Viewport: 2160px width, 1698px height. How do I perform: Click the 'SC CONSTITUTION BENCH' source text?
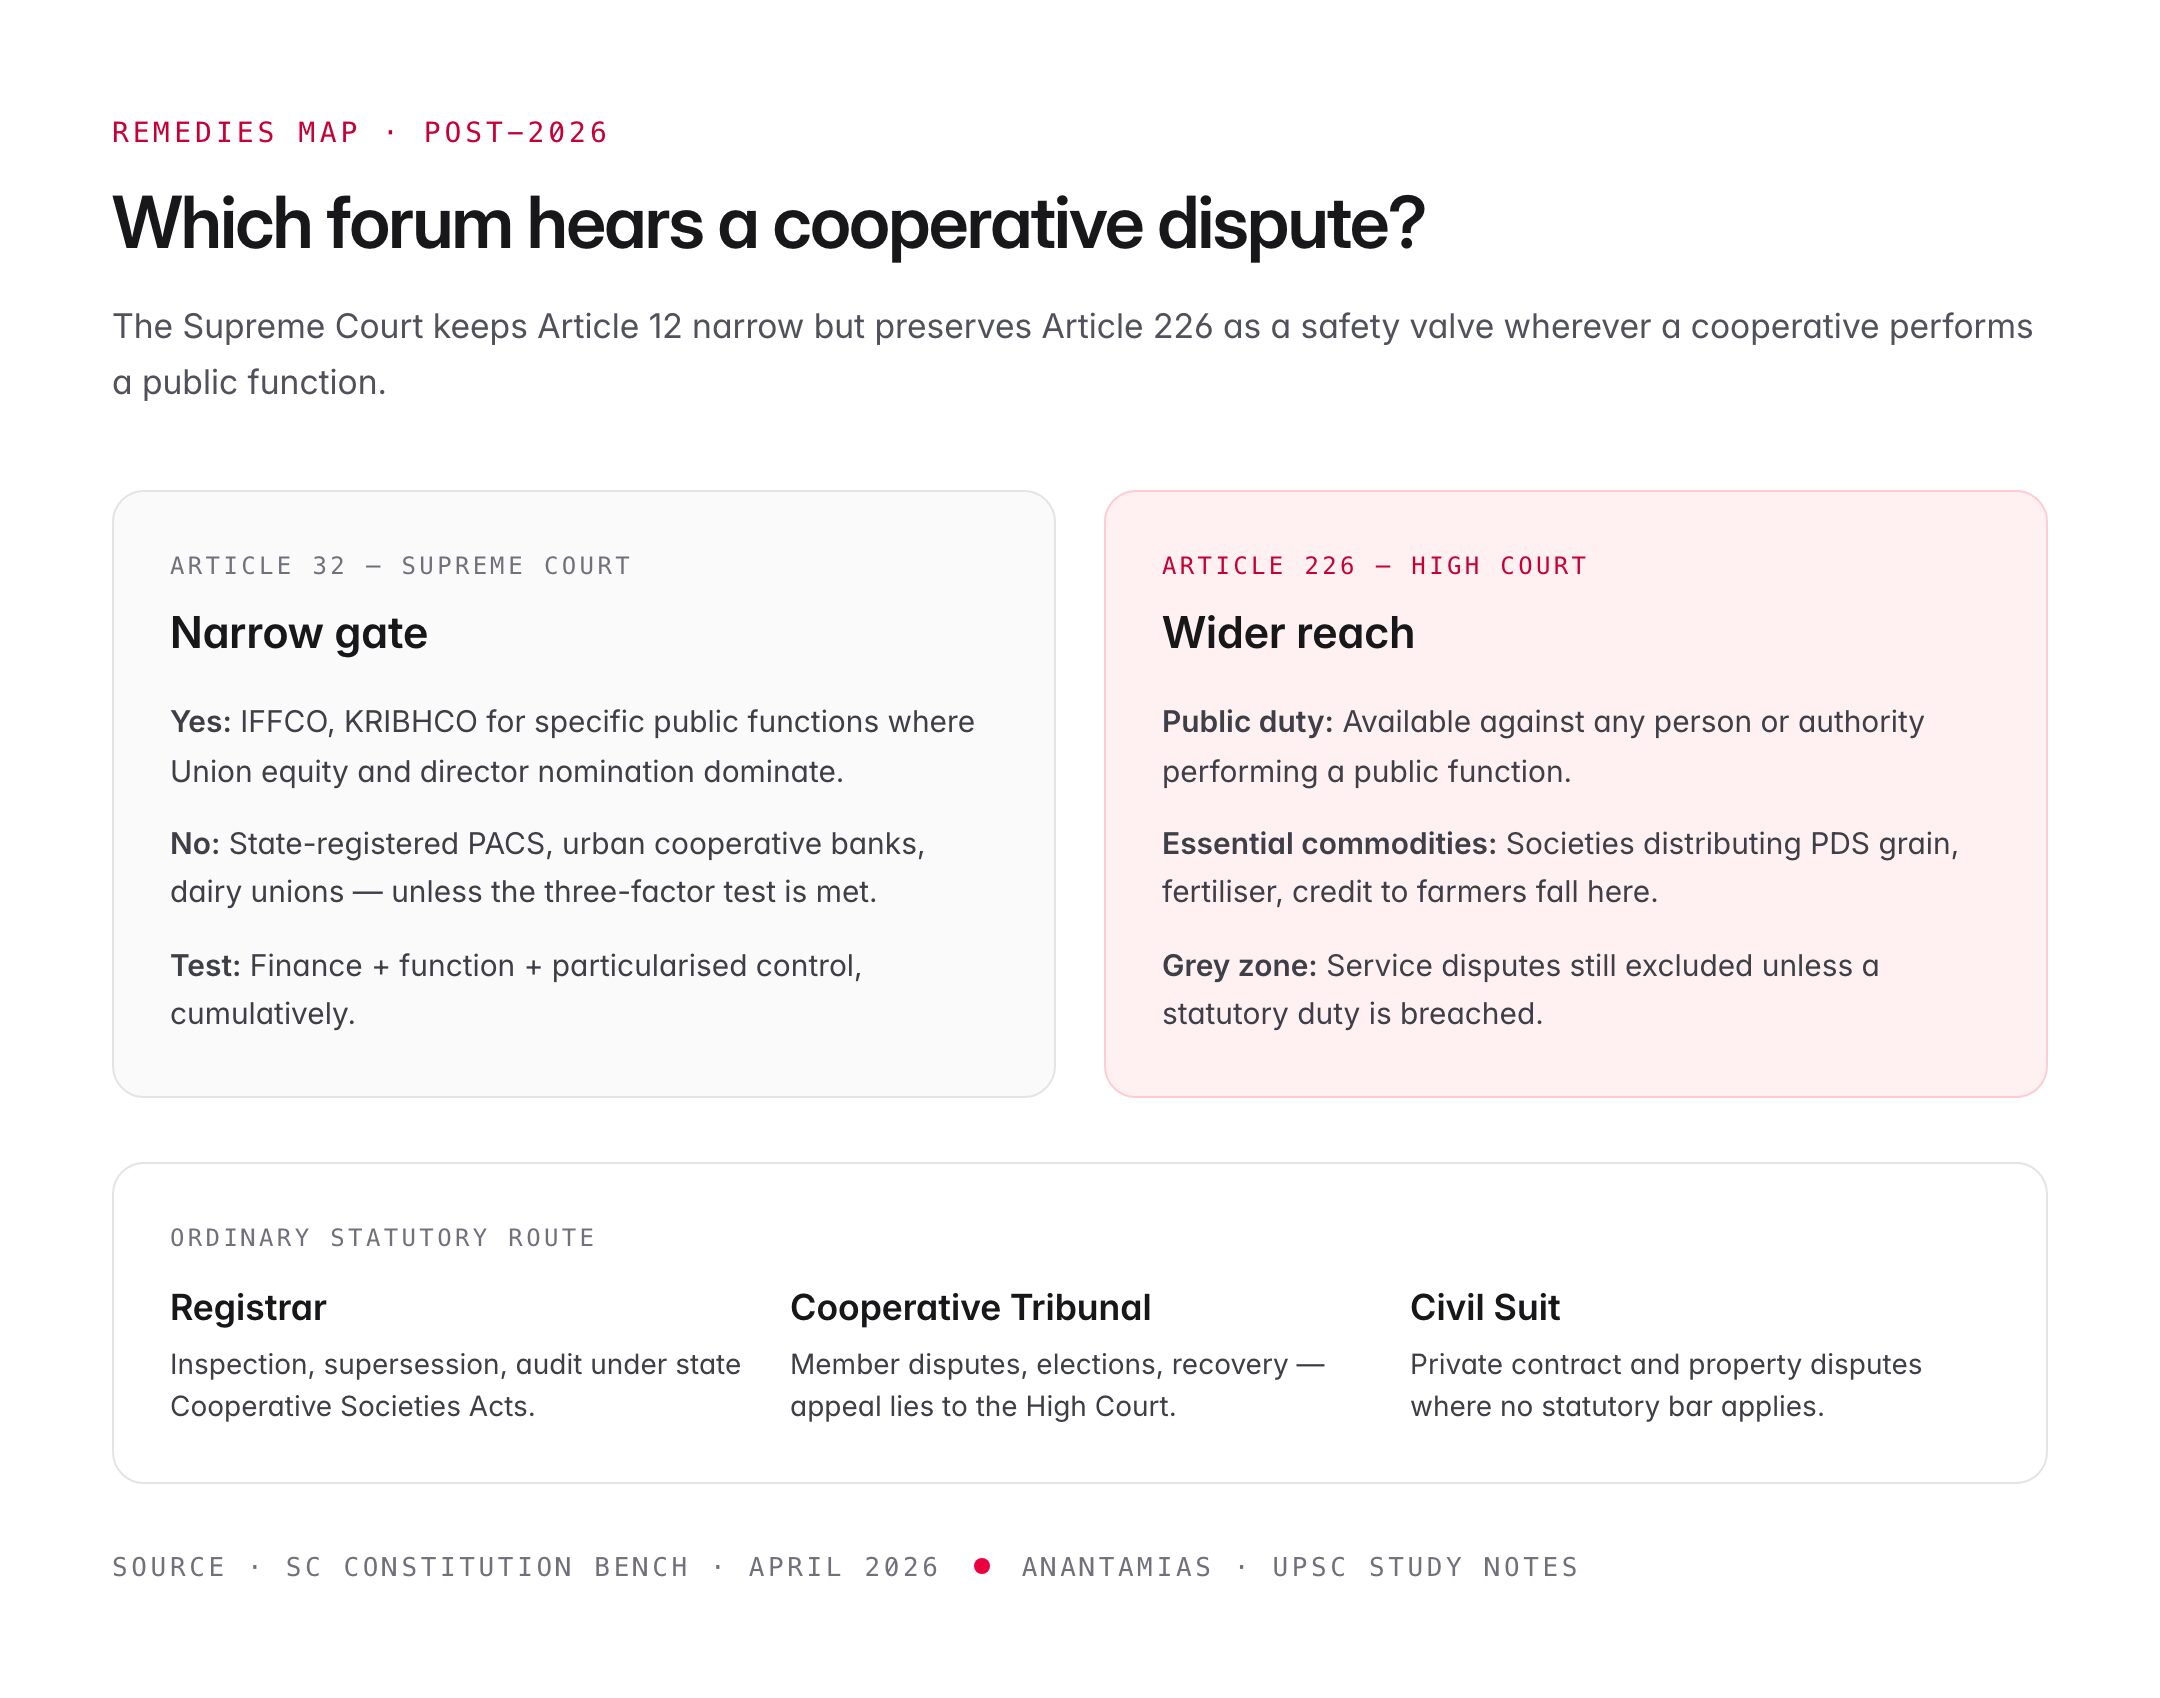[487, 1567]
